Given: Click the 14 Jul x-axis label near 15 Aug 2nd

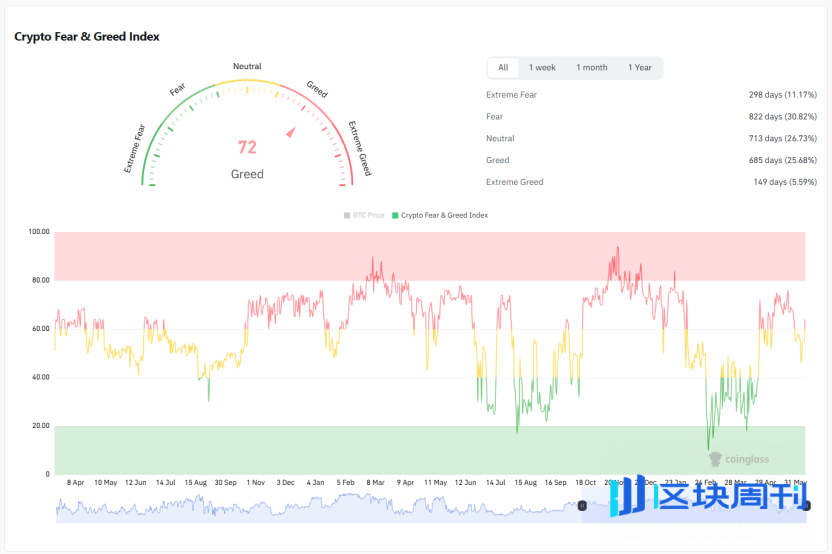Looking at the screenshot, I should (x=496, y=482).
